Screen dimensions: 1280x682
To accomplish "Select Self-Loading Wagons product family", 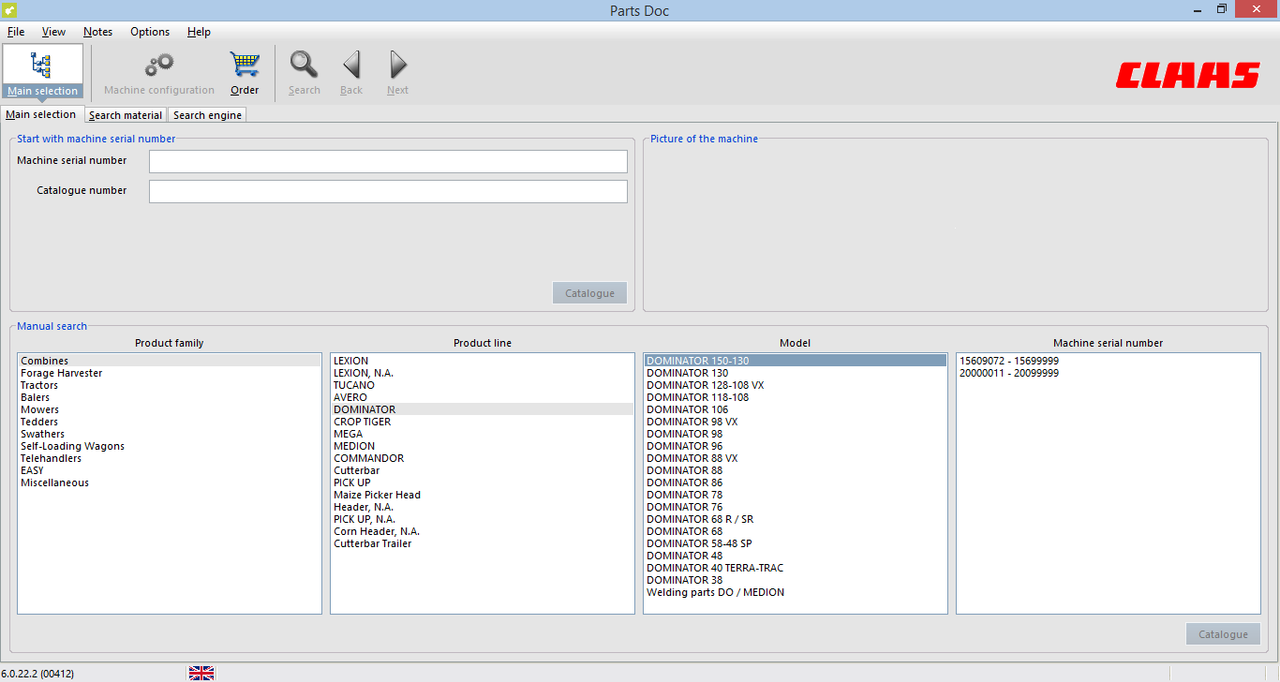I will point(169,446).
